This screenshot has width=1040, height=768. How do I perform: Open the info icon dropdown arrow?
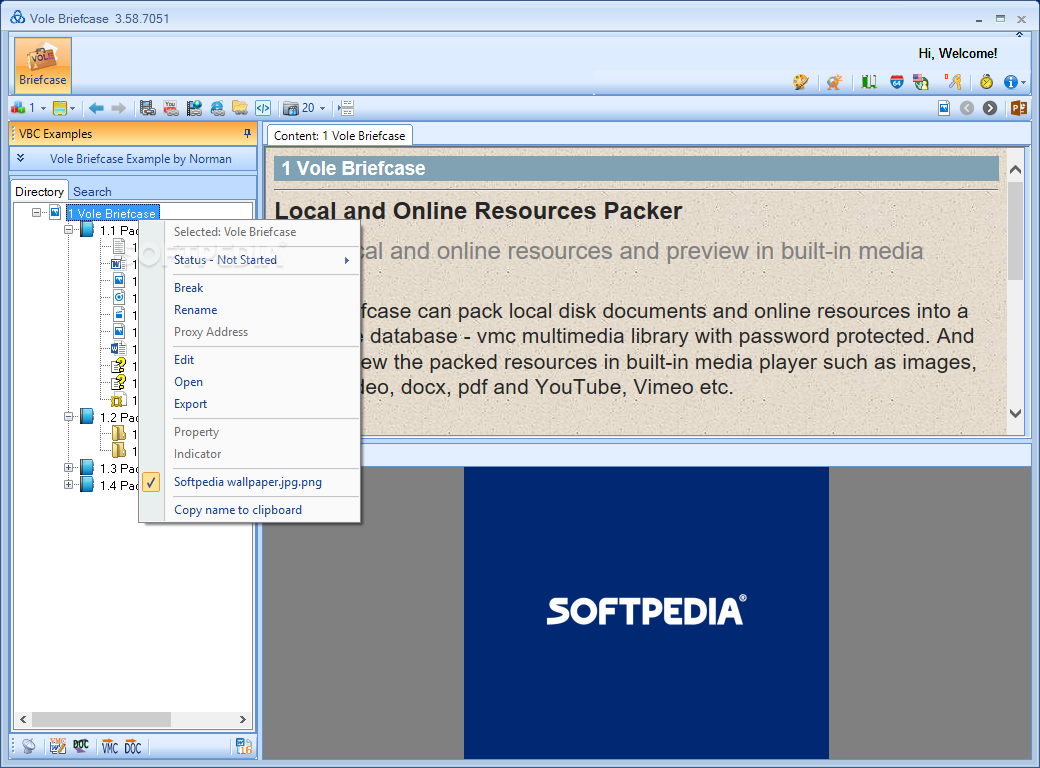coord(1023,83)
